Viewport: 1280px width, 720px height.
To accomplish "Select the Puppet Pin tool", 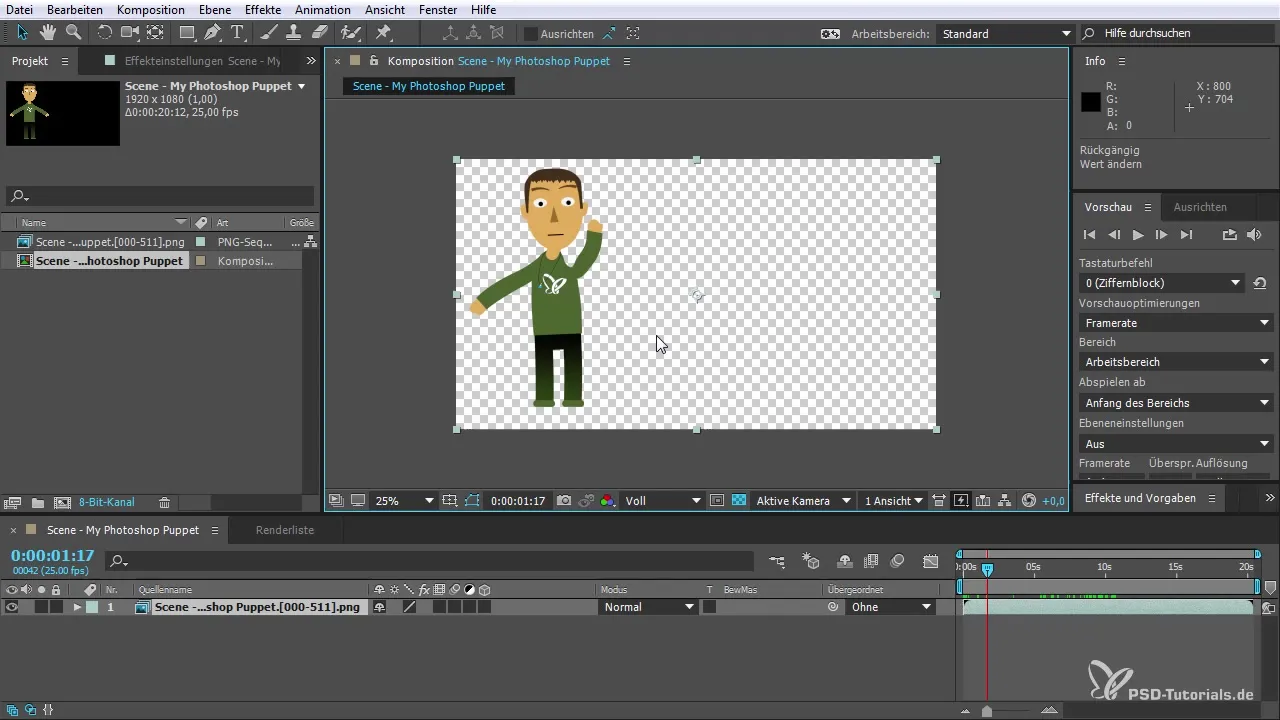I will [x=383, y=32].
